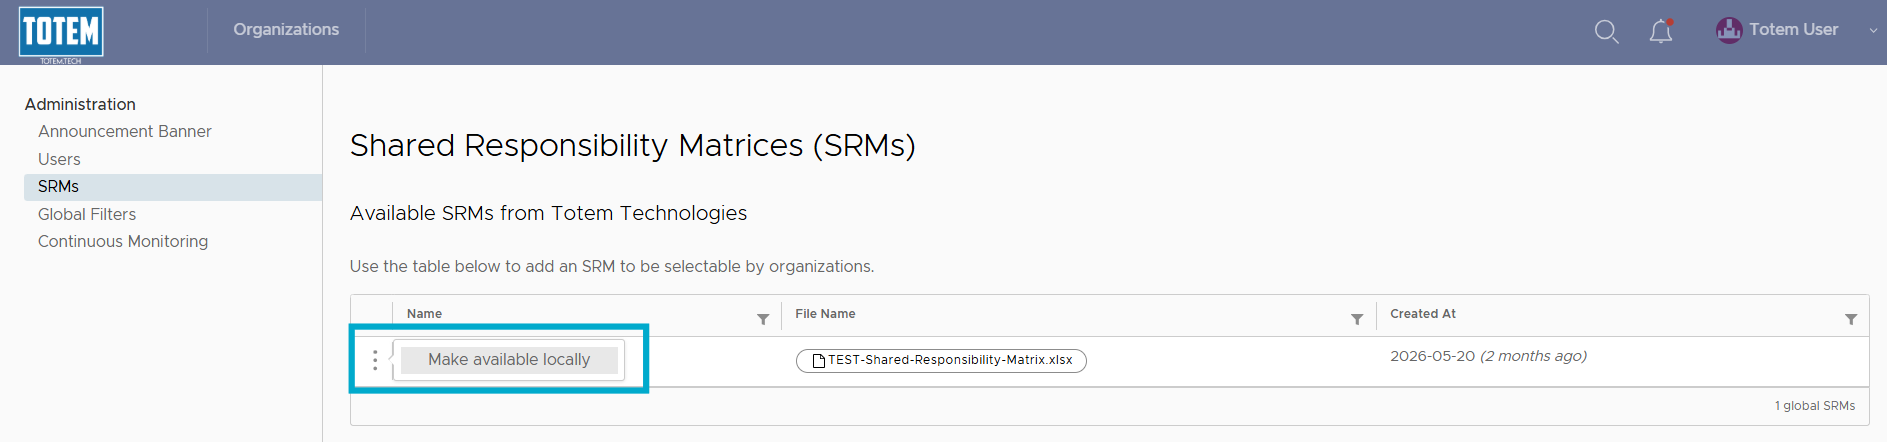The image size is (1887, 442).
Task: Open Global Filters settings
Action: (87, 214)
